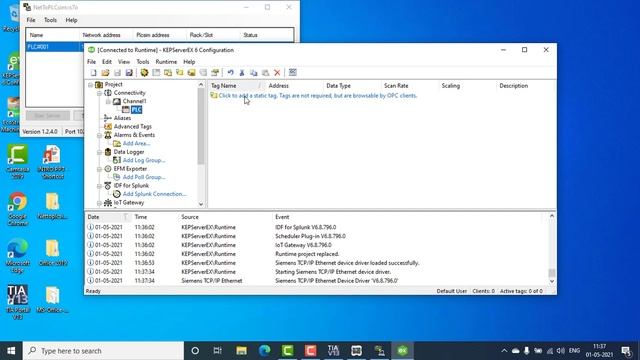Click the Windows Start button
The height and width of the screenshot is (360, 640).
11,351
